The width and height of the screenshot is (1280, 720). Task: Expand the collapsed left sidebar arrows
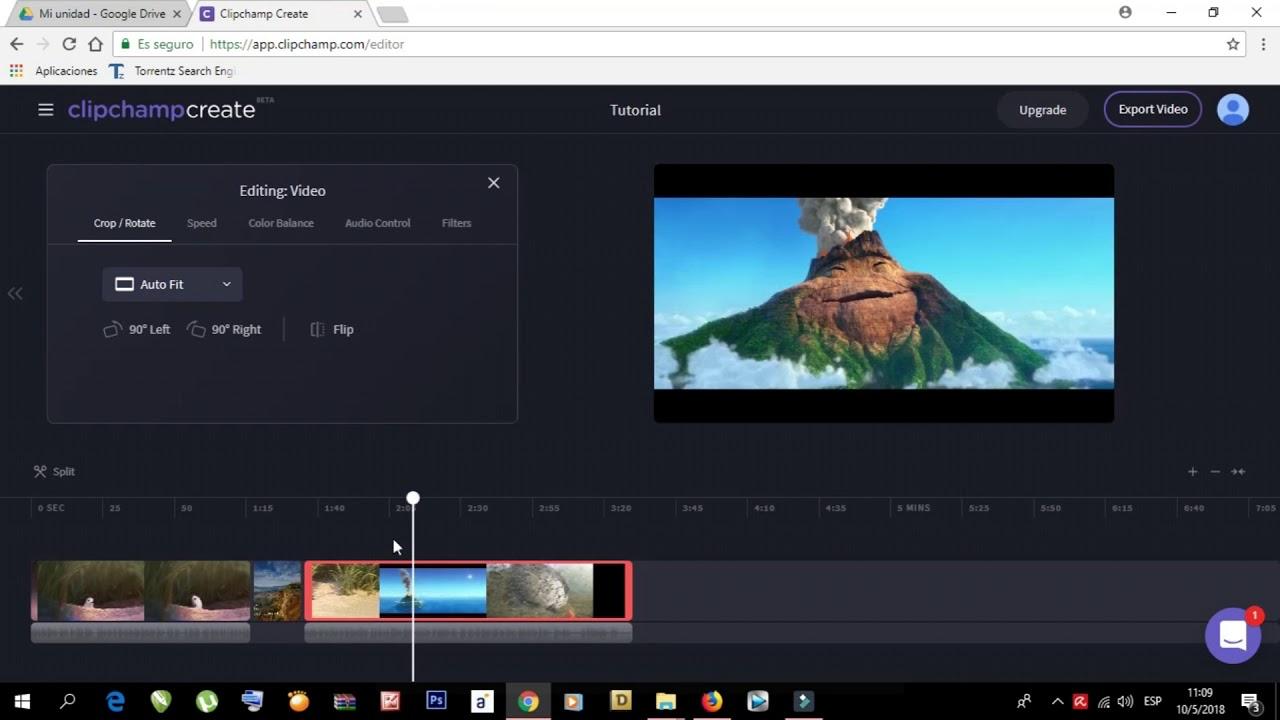tap(15, 293)
